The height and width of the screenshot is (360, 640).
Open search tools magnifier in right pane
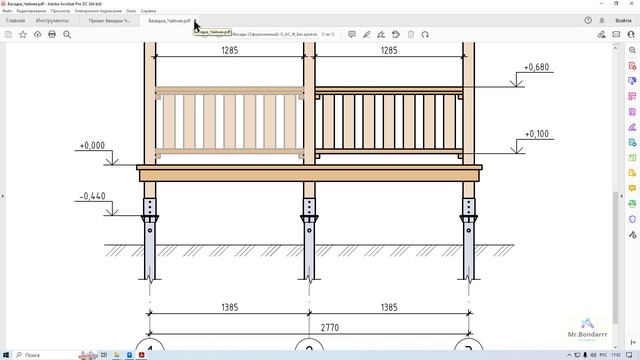click(632, 50)
